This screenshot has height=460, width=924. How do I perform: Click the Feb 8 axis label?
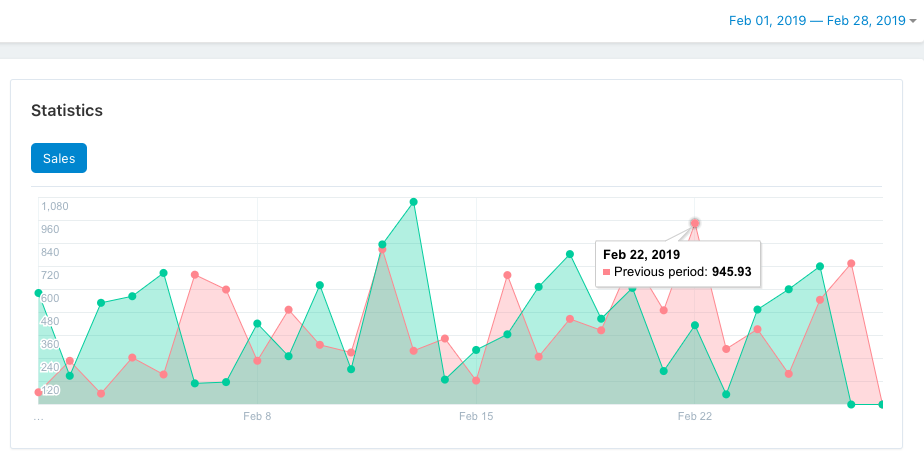coord(257,416)
